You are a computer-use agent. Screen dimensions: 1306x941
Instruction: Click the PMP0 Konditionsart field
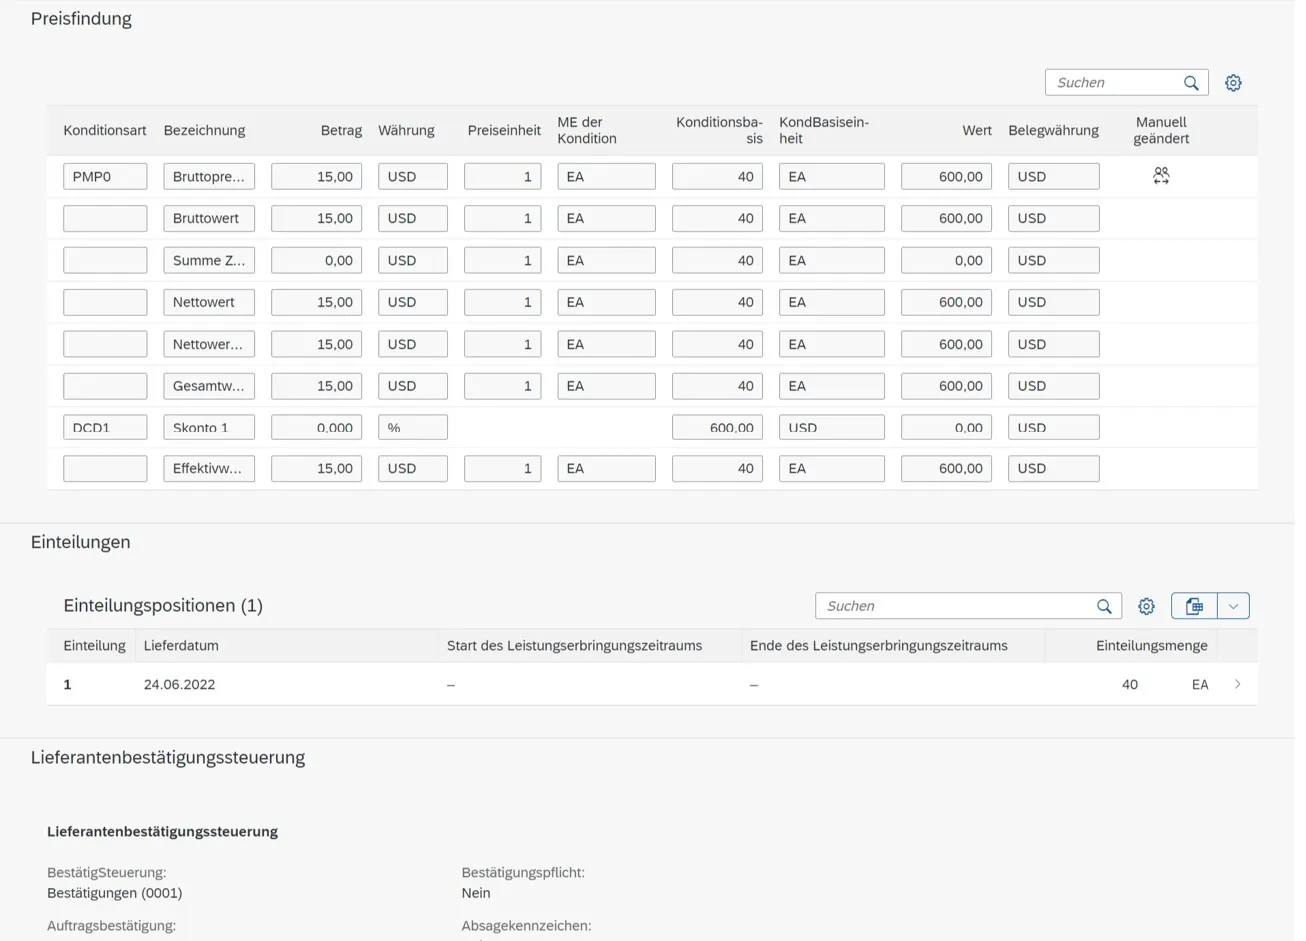[105, 176]
